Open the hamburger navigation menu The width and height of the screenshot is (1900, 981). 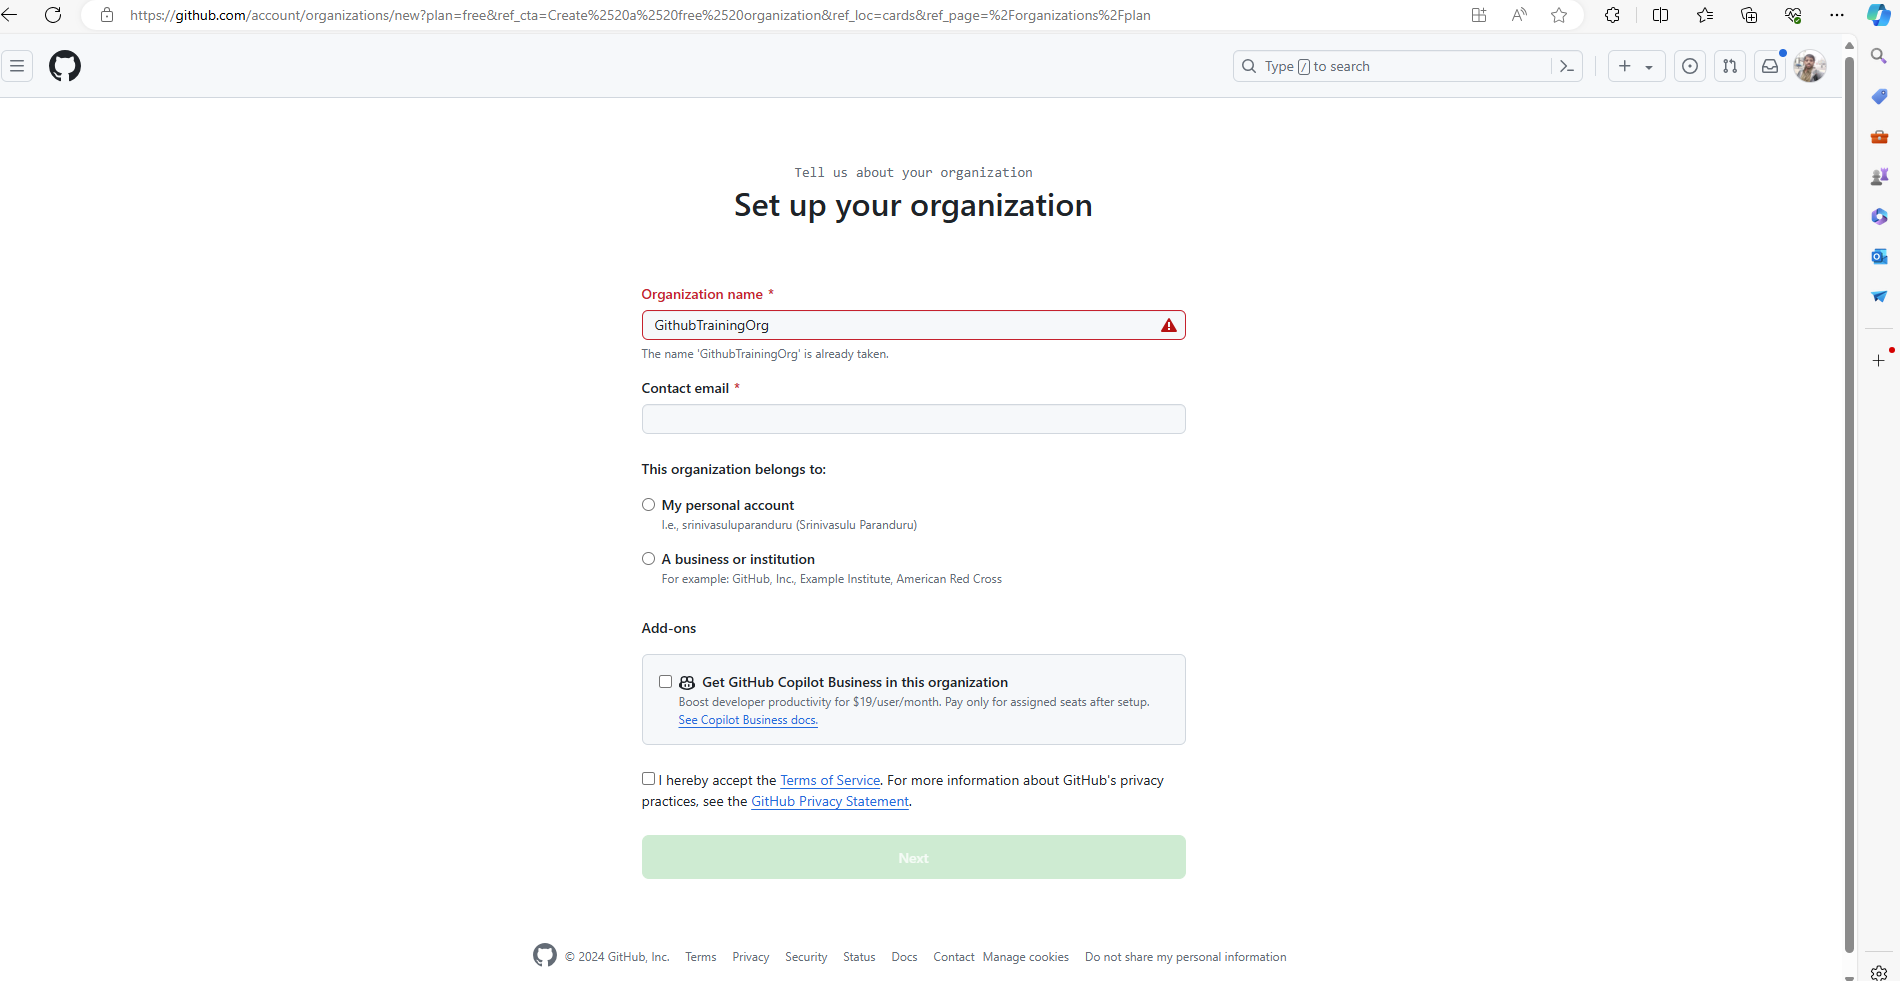[17, 66]
